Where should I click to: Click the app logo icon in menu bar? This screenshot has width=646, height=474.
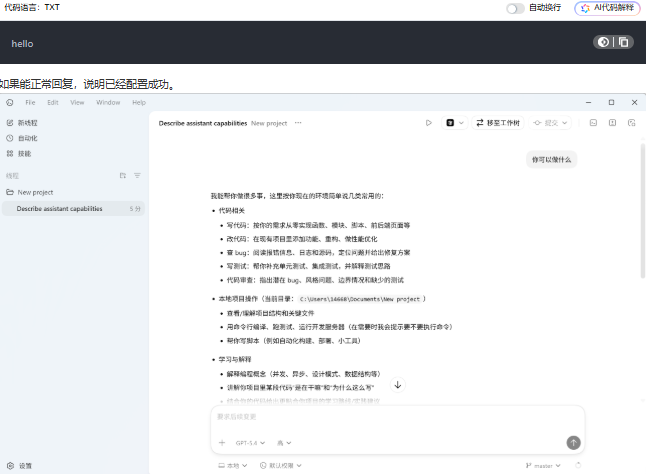pos(10,103)
